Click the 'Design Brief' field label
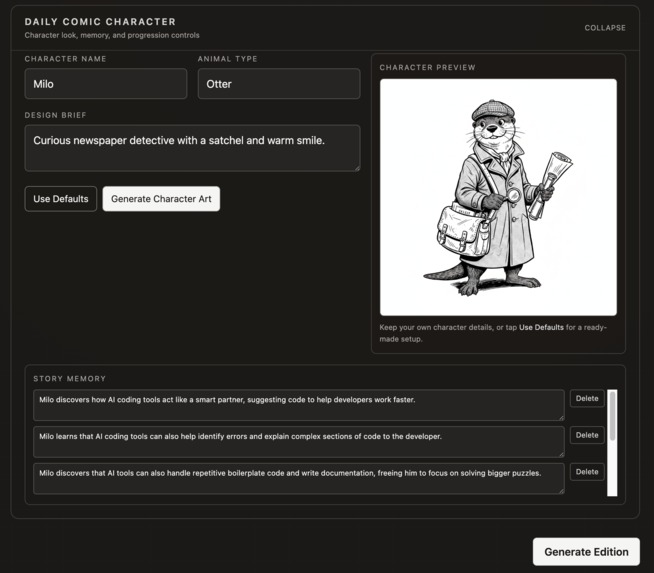Viewport: 654px width, 573px height. coord(55,115)
